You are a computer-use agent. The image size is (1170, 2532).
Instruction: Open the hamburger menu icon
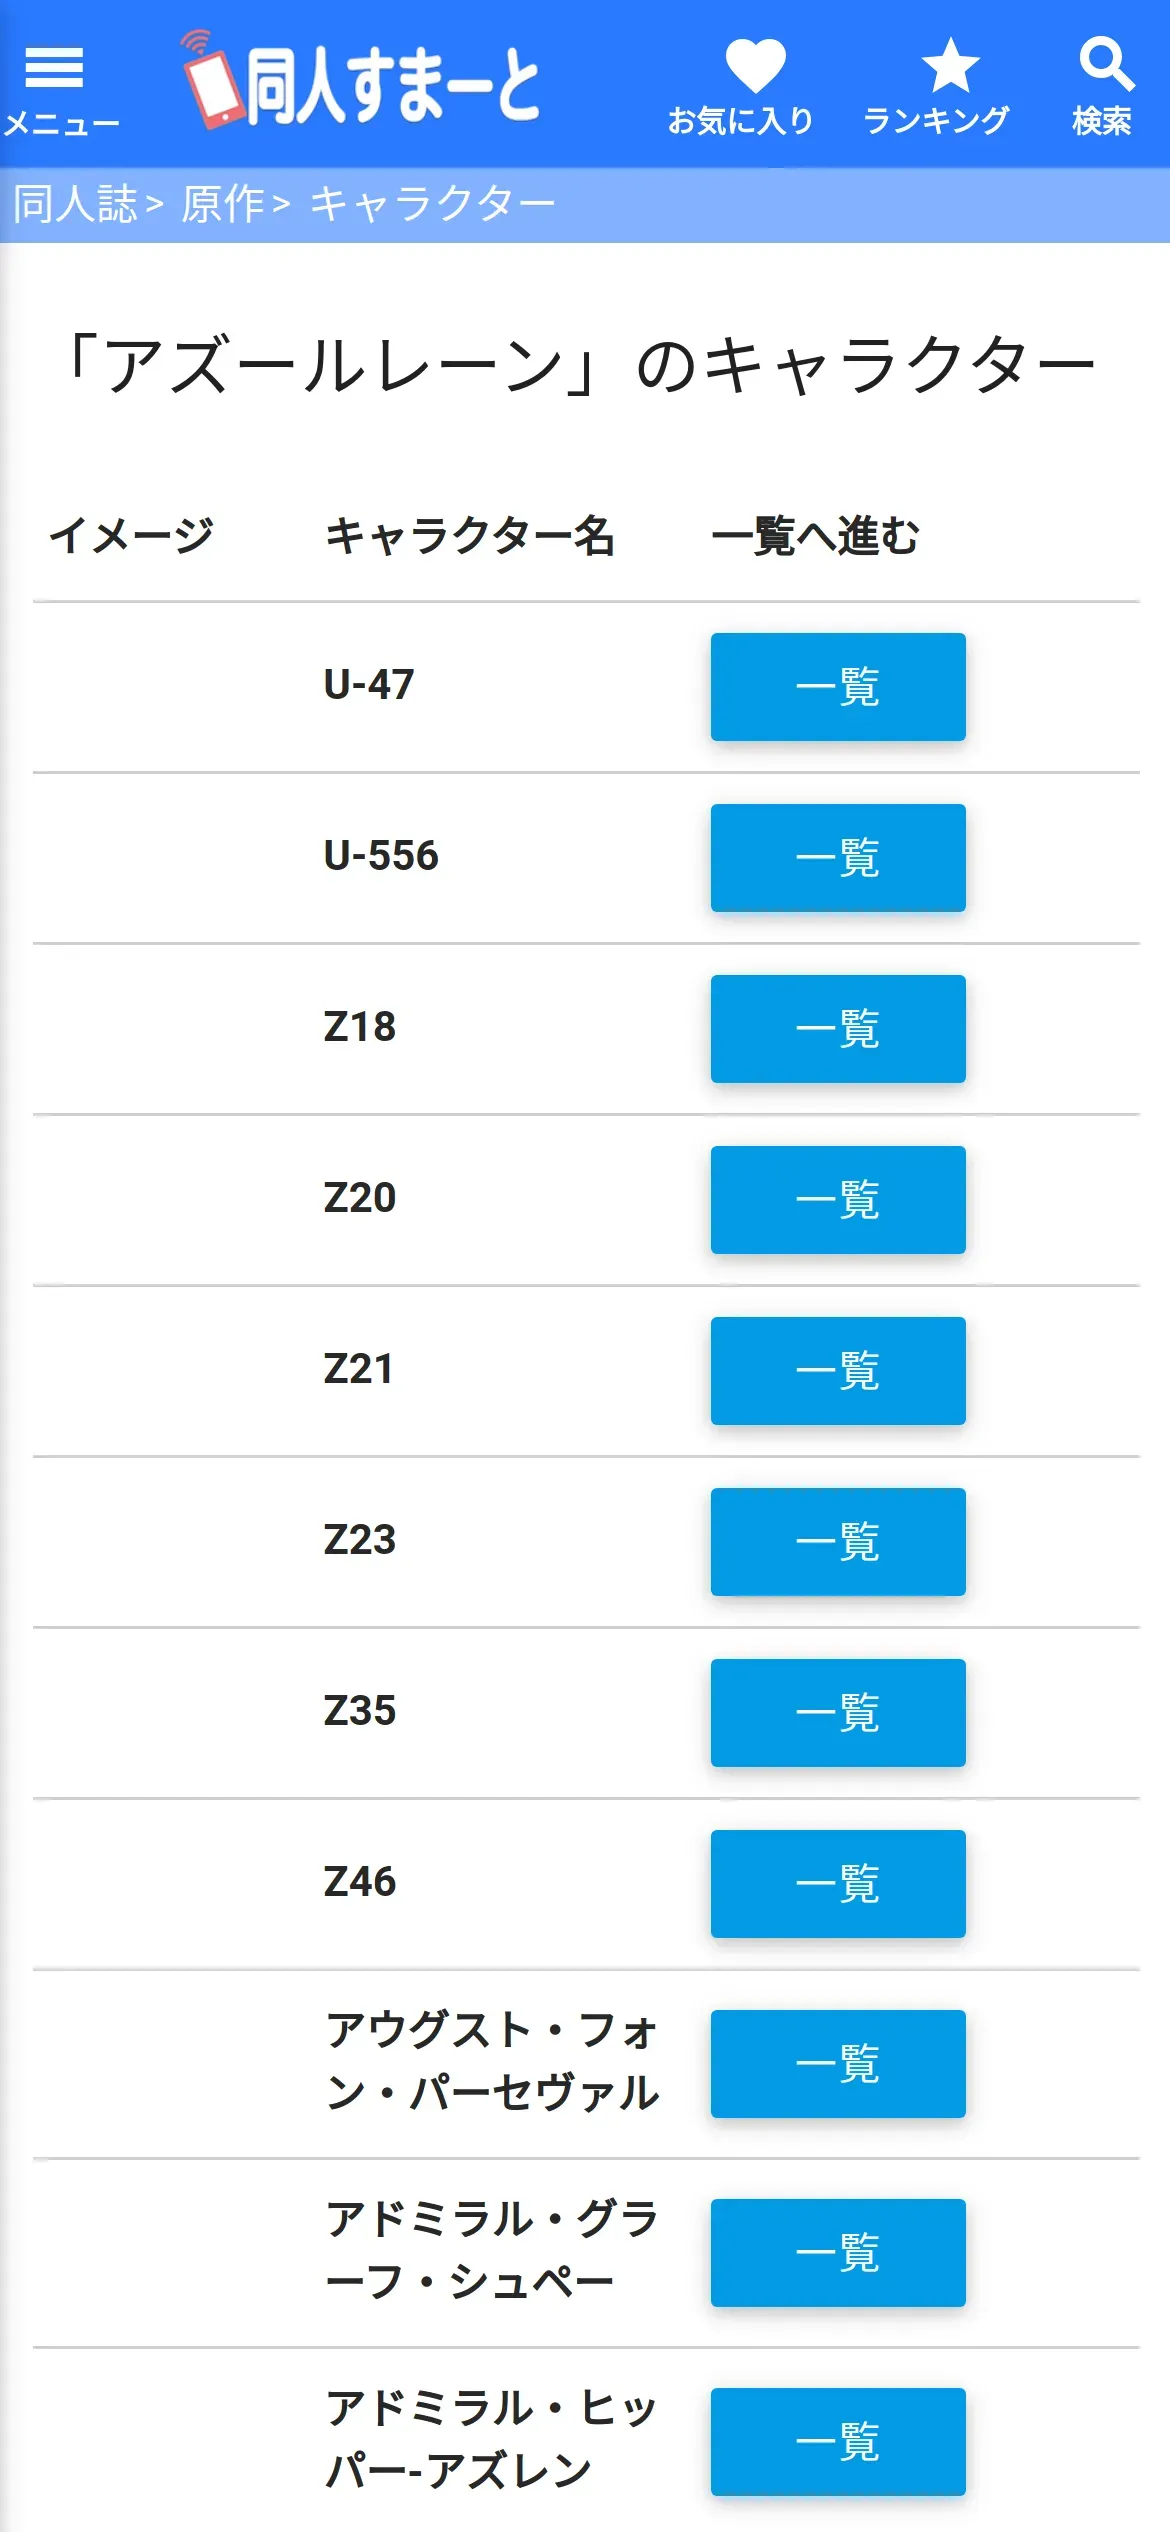[55, 68]
